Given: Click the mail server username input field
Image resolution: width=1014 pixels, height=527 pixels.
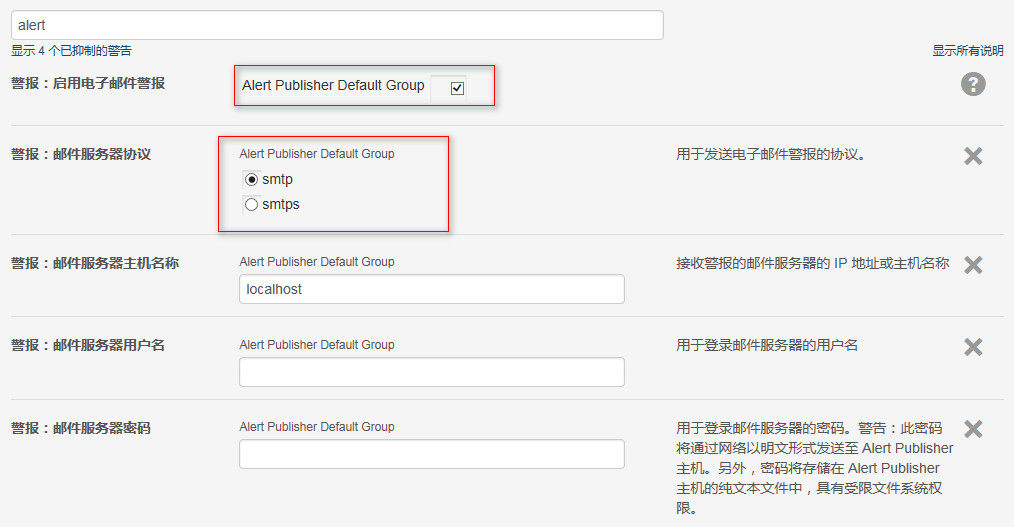Looking at the screenshot, I should click(431, 372).
